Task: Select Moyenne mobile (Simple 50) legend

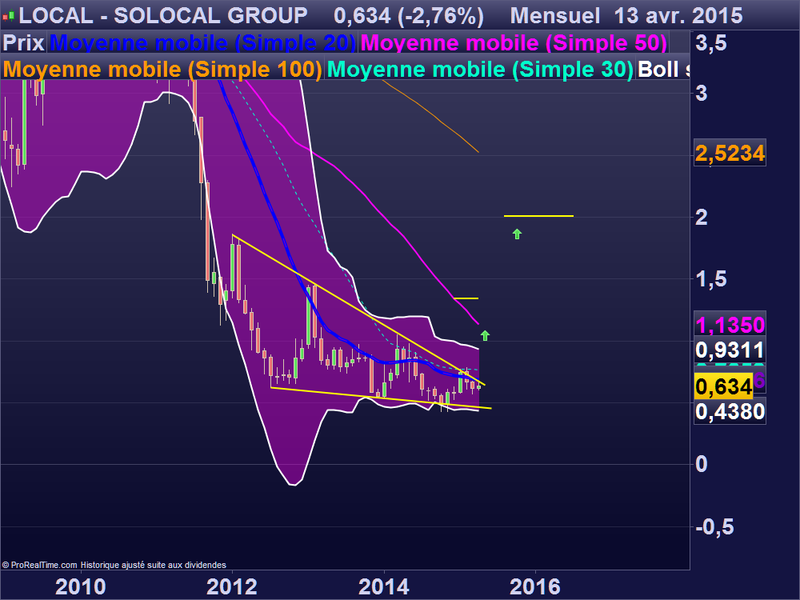Action: click(513, 43)
